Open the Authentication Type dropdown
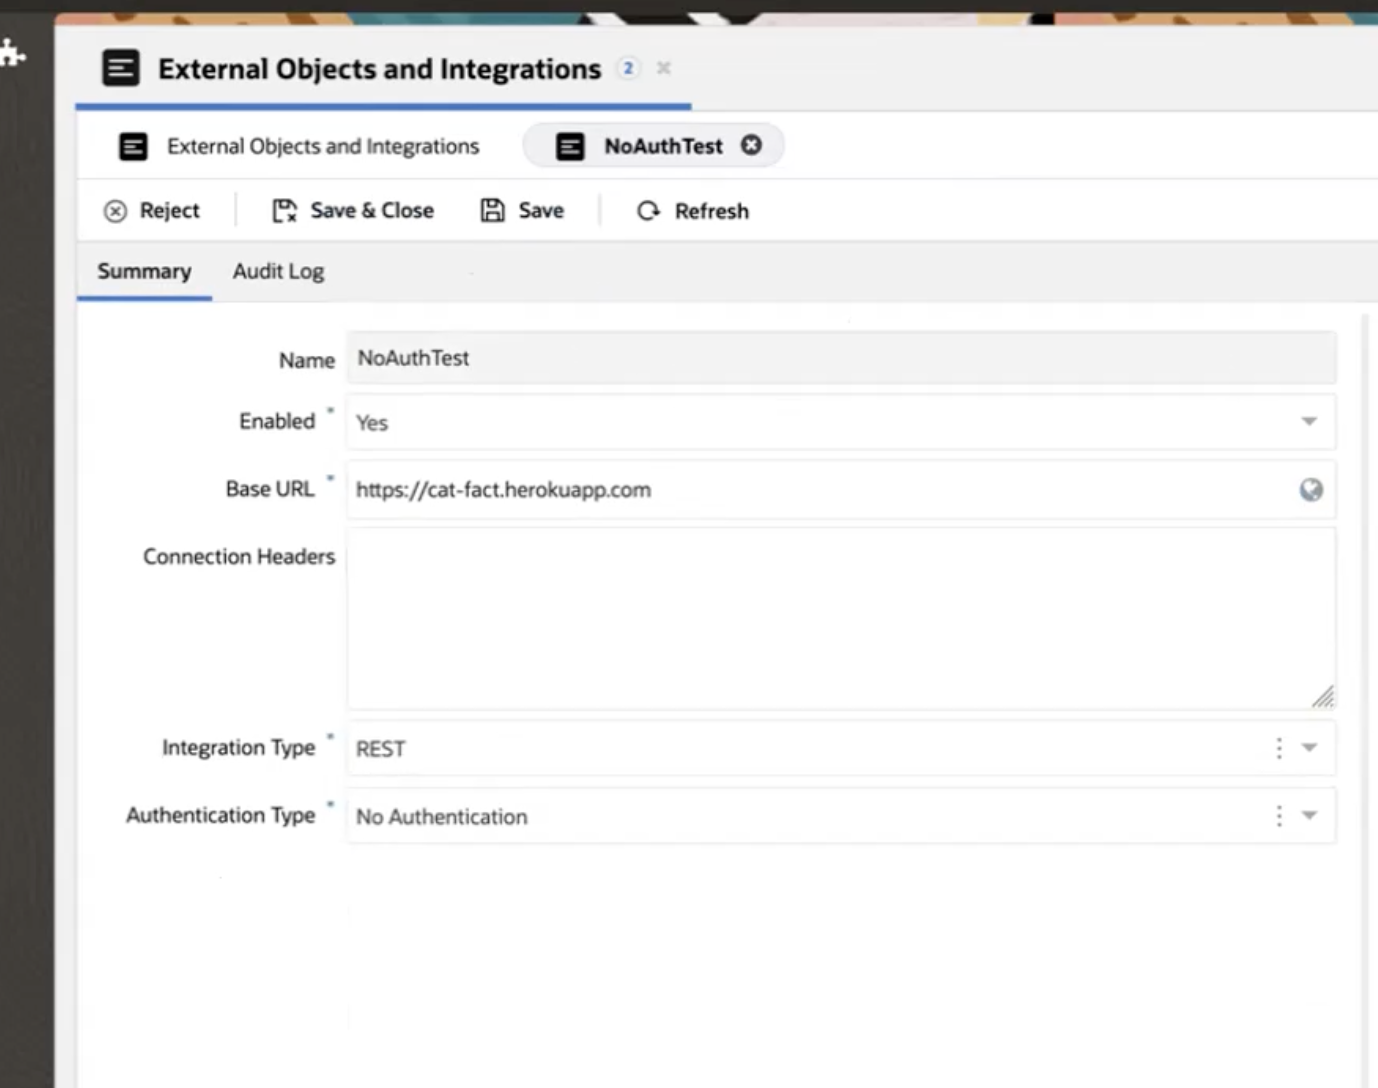 tap(1308, 816)
